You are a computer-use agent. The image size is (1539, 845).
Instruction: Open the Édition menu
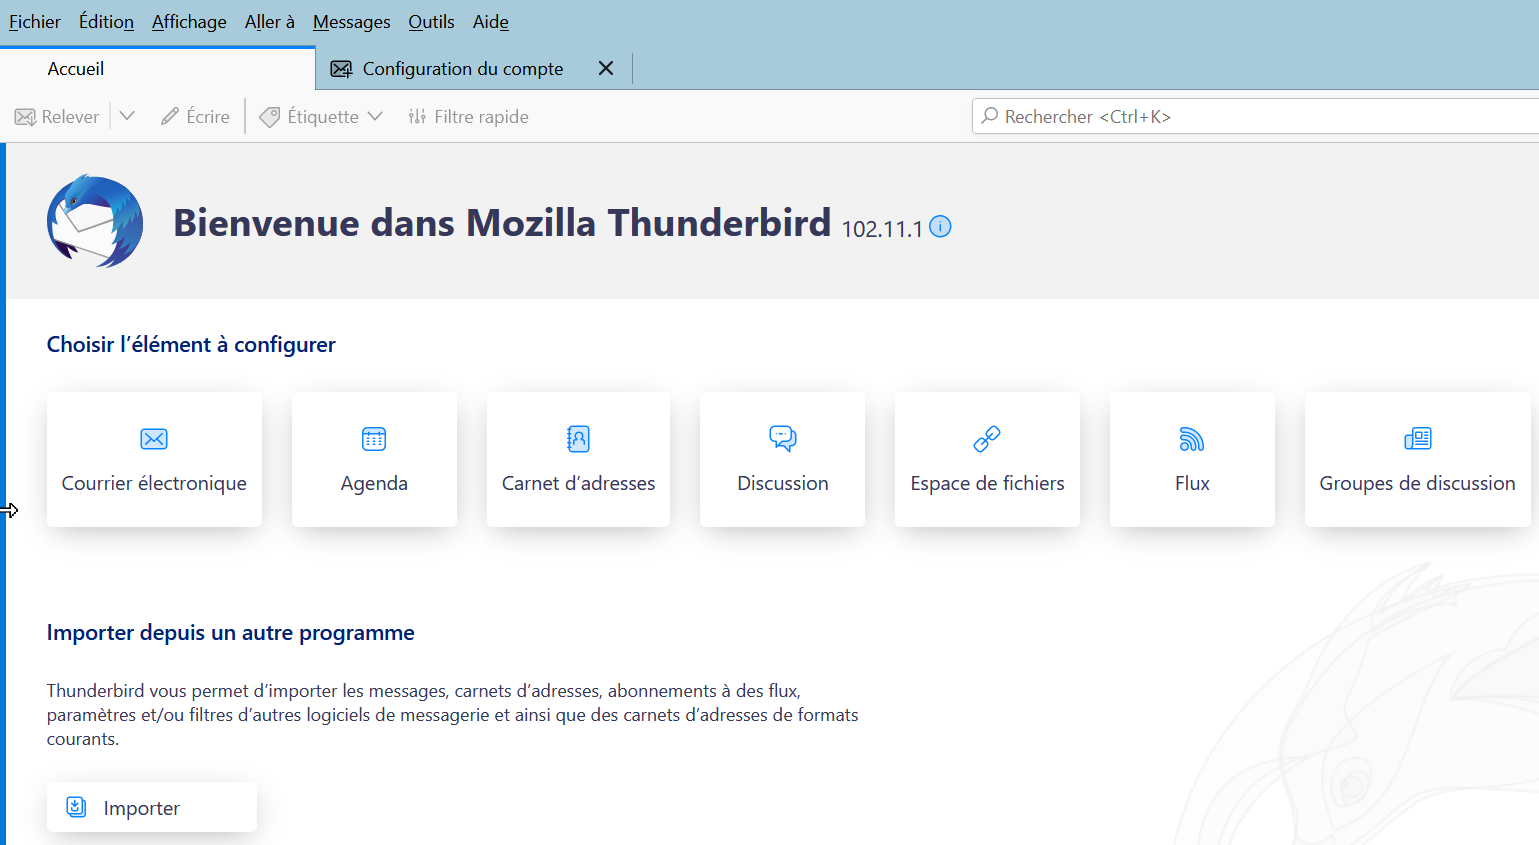pos(106,22)
